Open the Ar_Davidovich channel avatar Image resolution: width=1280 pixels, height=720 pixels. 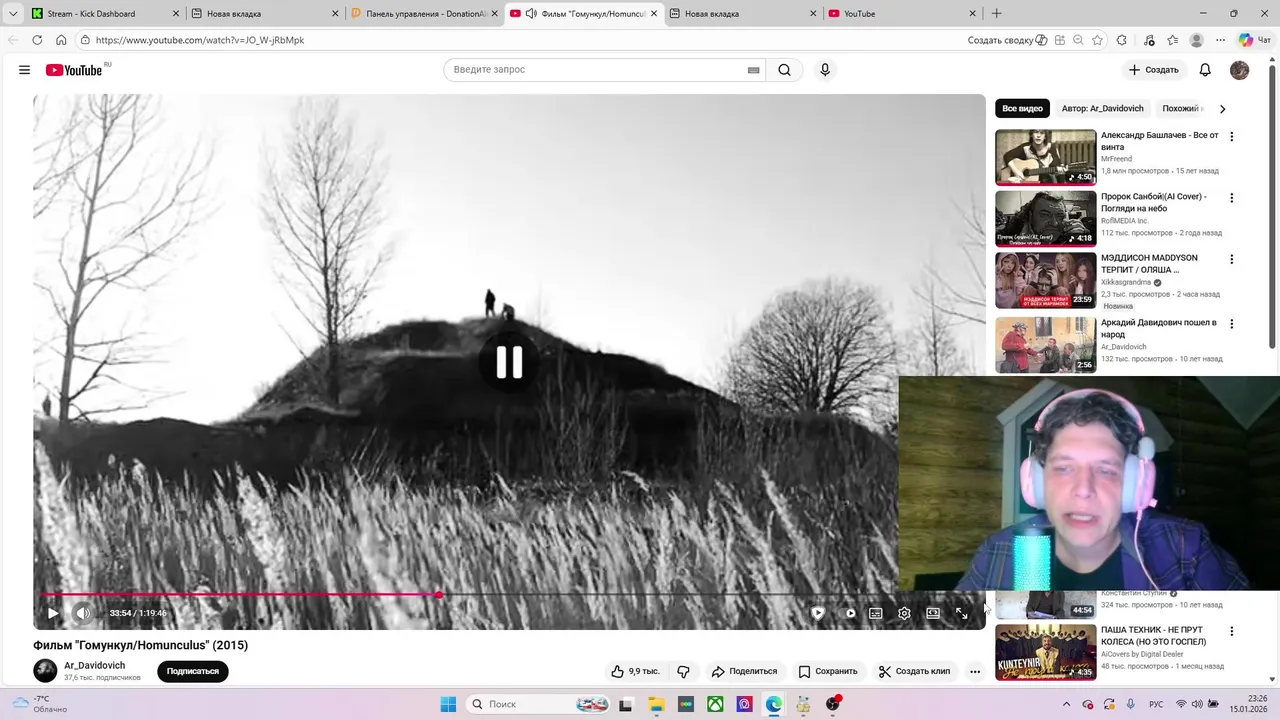click(x=45, y=671)
